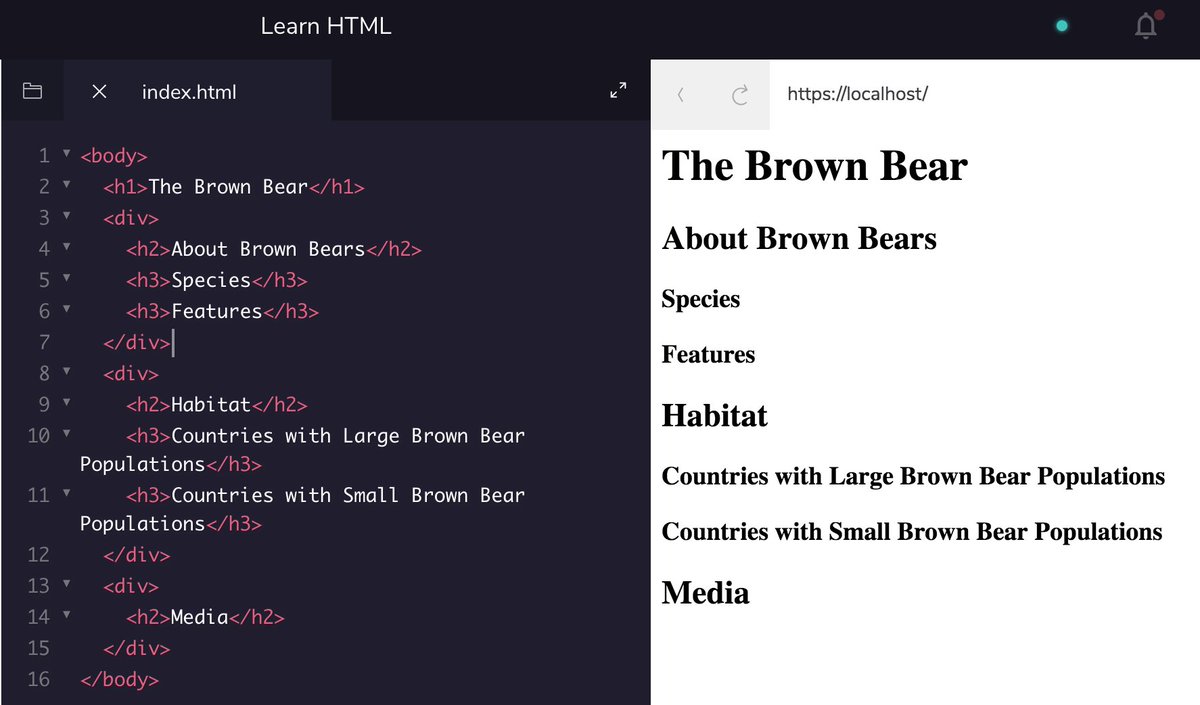Collapse the body element on line 1
This screenshot has height=705, width=1200.
click(x=66, y=155)
